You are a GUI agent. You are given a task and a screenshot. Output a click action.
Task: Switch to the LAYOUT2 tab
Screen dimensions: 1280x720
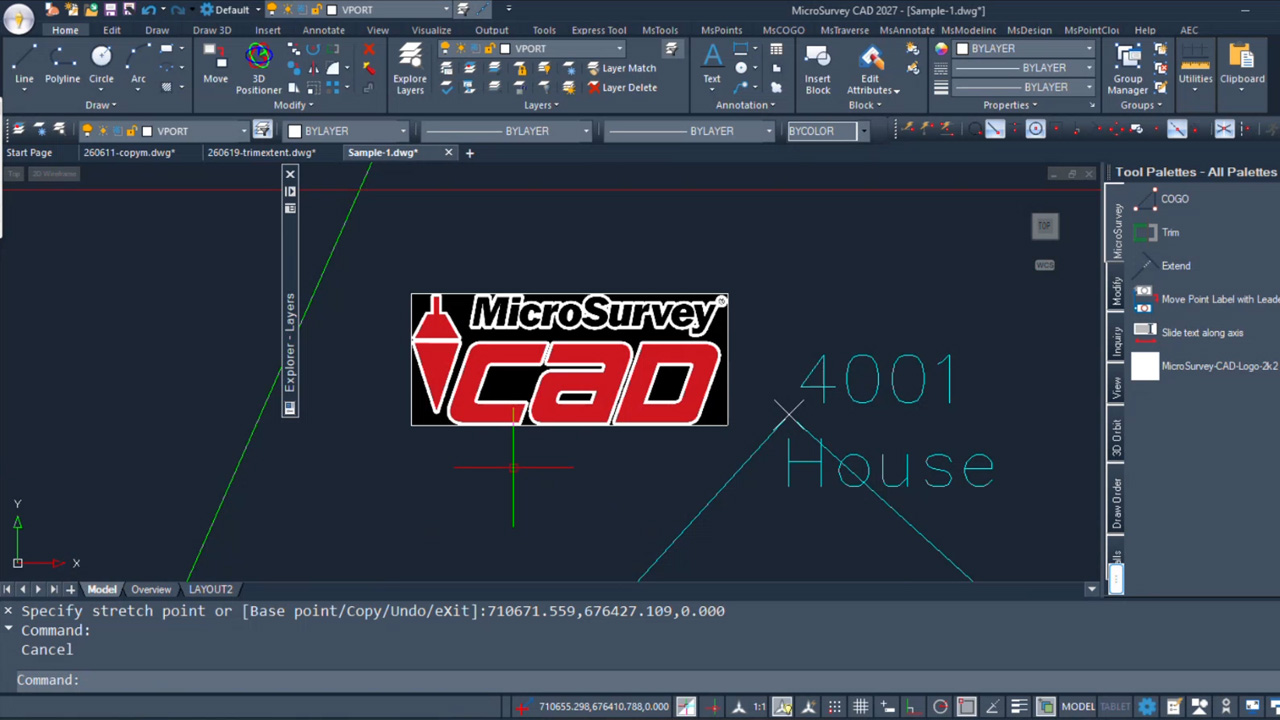[210, 590]
